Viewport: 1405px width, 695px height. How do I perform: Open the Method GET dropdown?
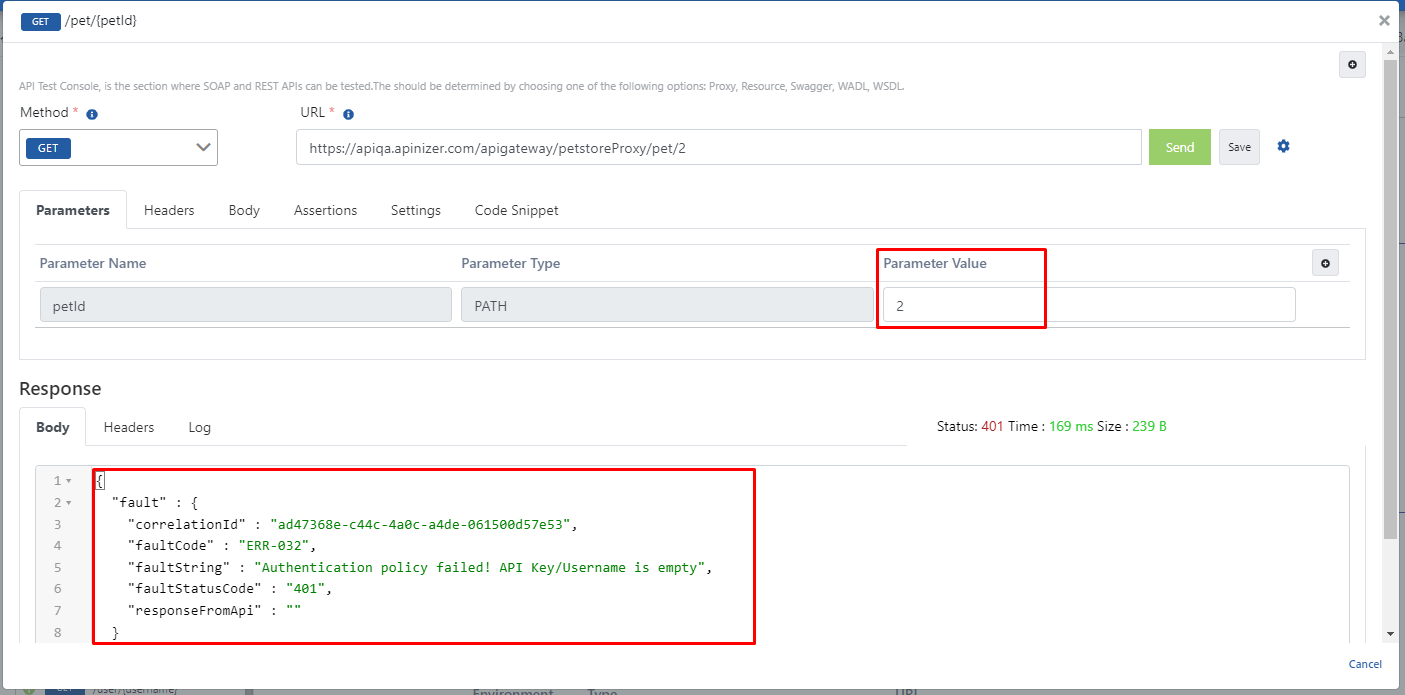tap(119, 147)
